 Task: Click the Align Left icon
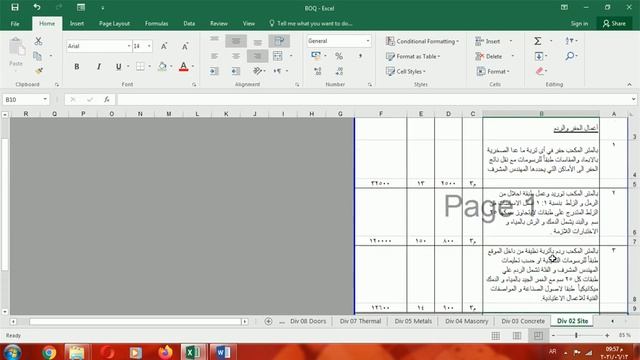[x=214, y=56]
